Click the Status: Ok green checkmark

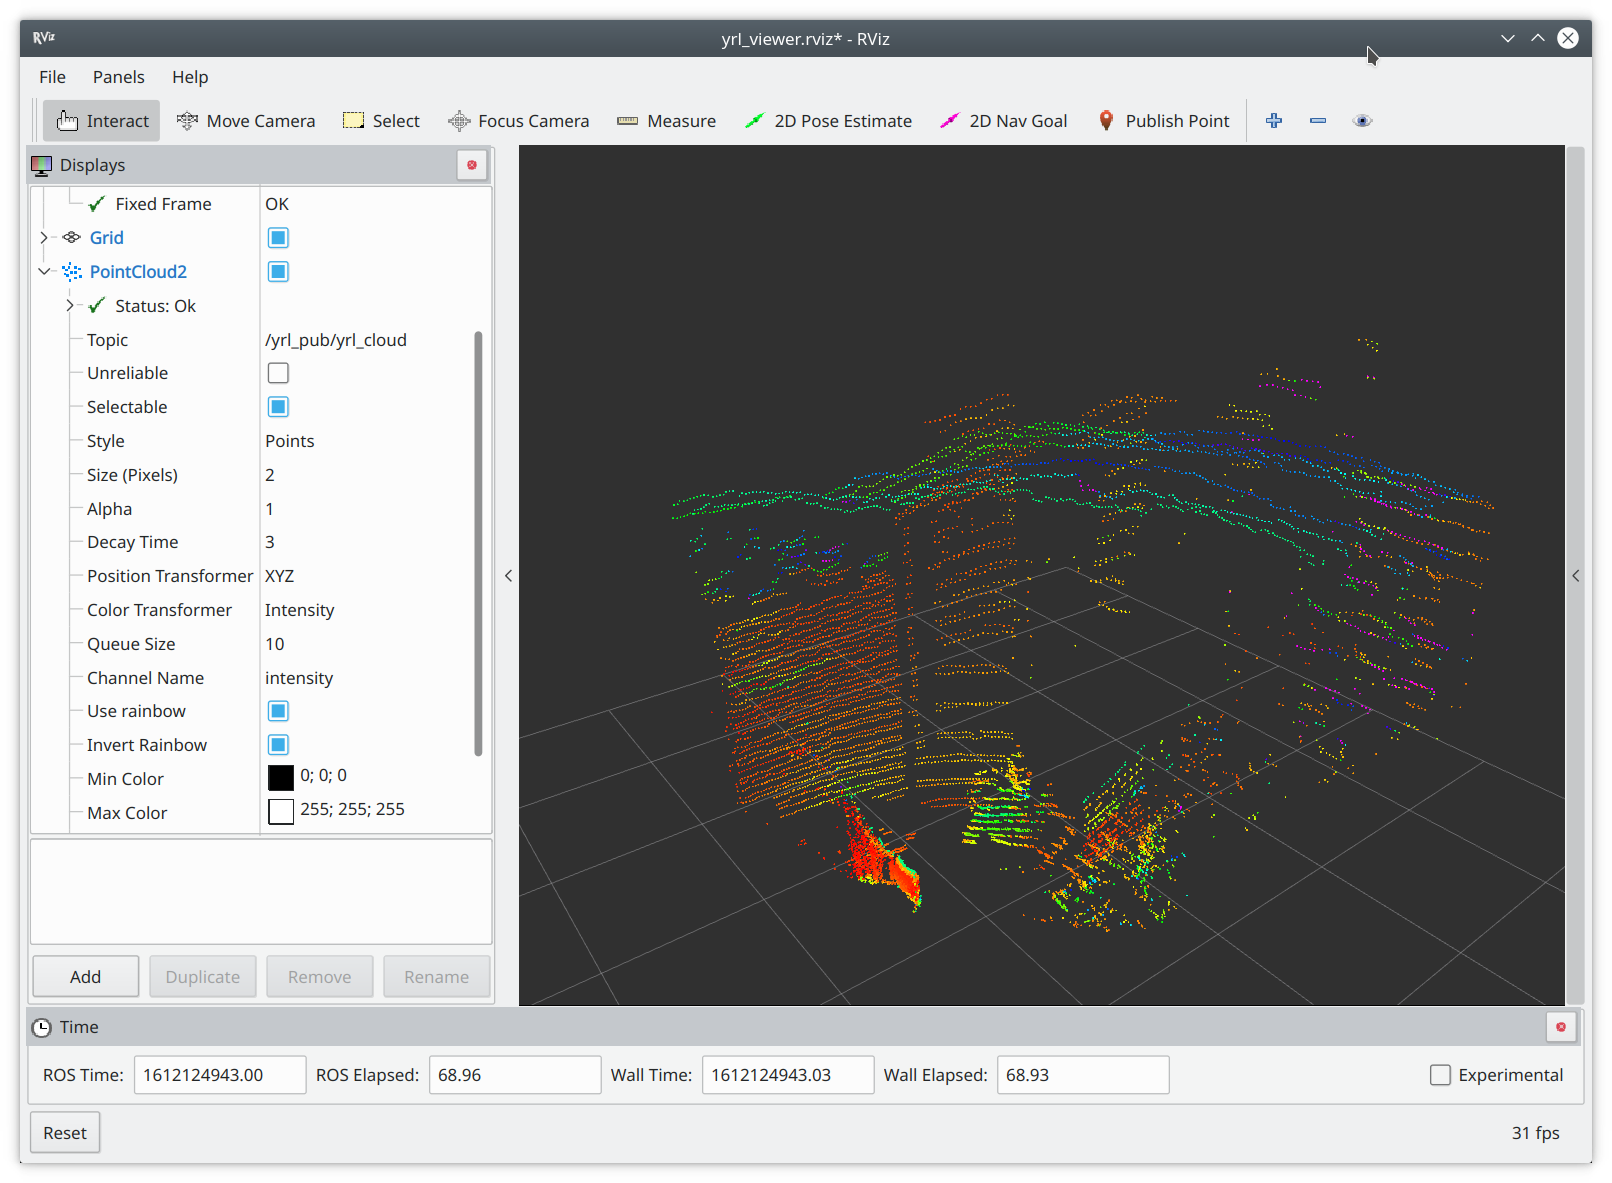[97, 306]
